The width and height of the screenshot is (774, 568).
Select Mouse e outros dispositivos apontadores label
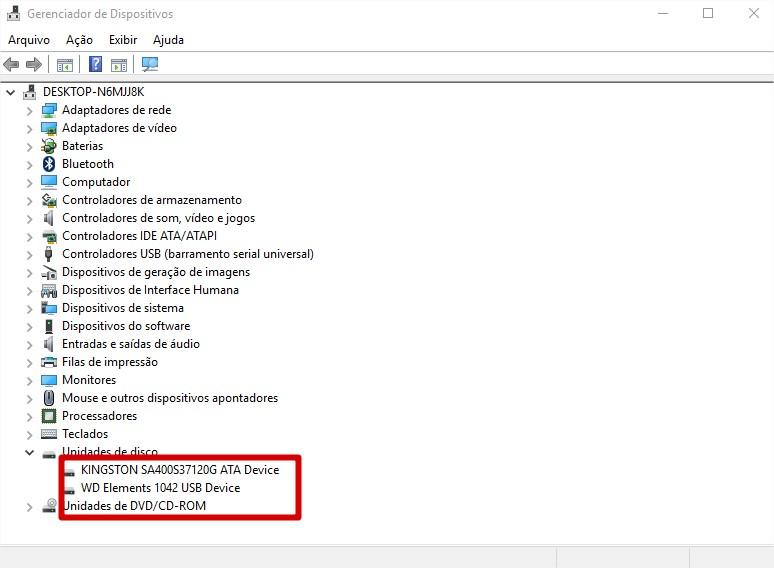pyautogui.click(x=170, y=398)
